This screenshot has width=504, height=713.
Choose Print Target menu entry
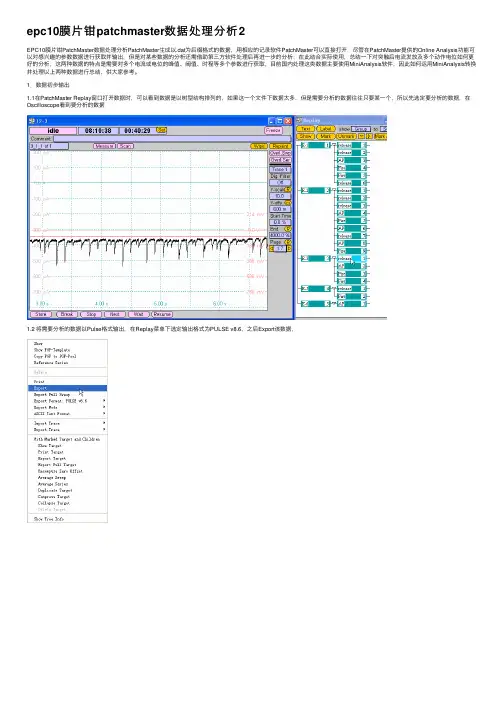[x=67, y=452]
